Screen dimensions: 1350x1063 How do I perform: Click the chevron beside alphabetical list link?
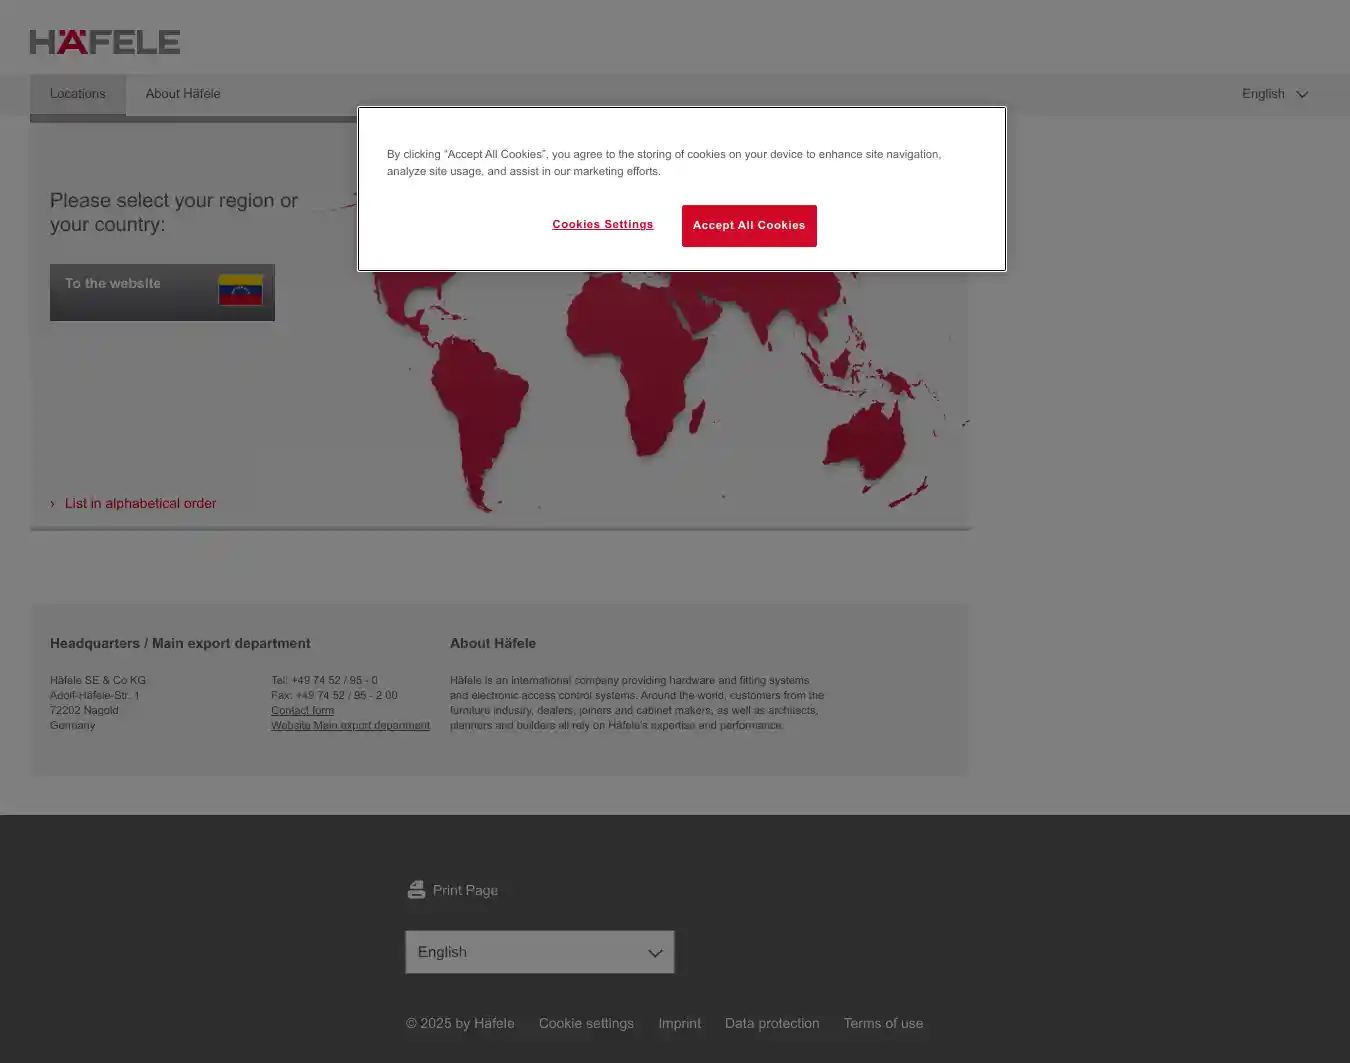pos(53,504)
